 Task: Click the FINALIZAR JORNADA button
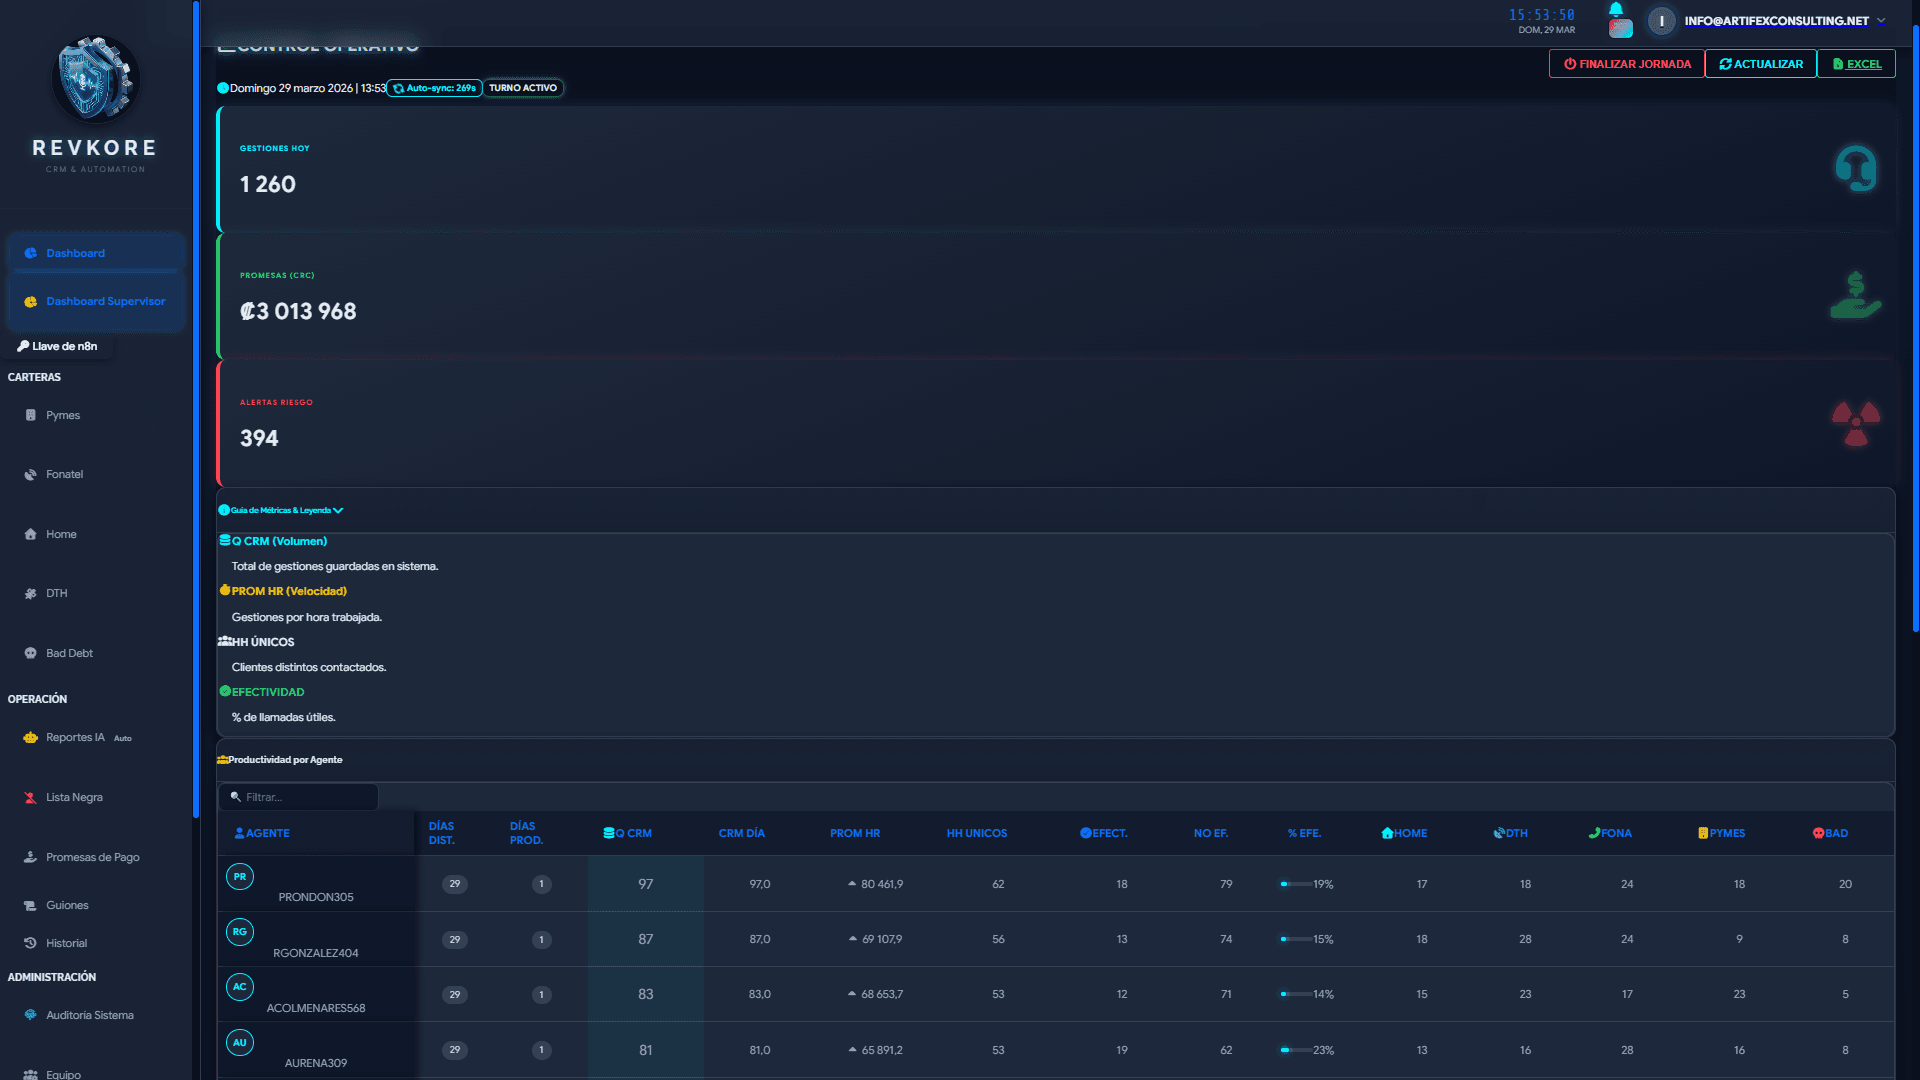(1626, 63)
